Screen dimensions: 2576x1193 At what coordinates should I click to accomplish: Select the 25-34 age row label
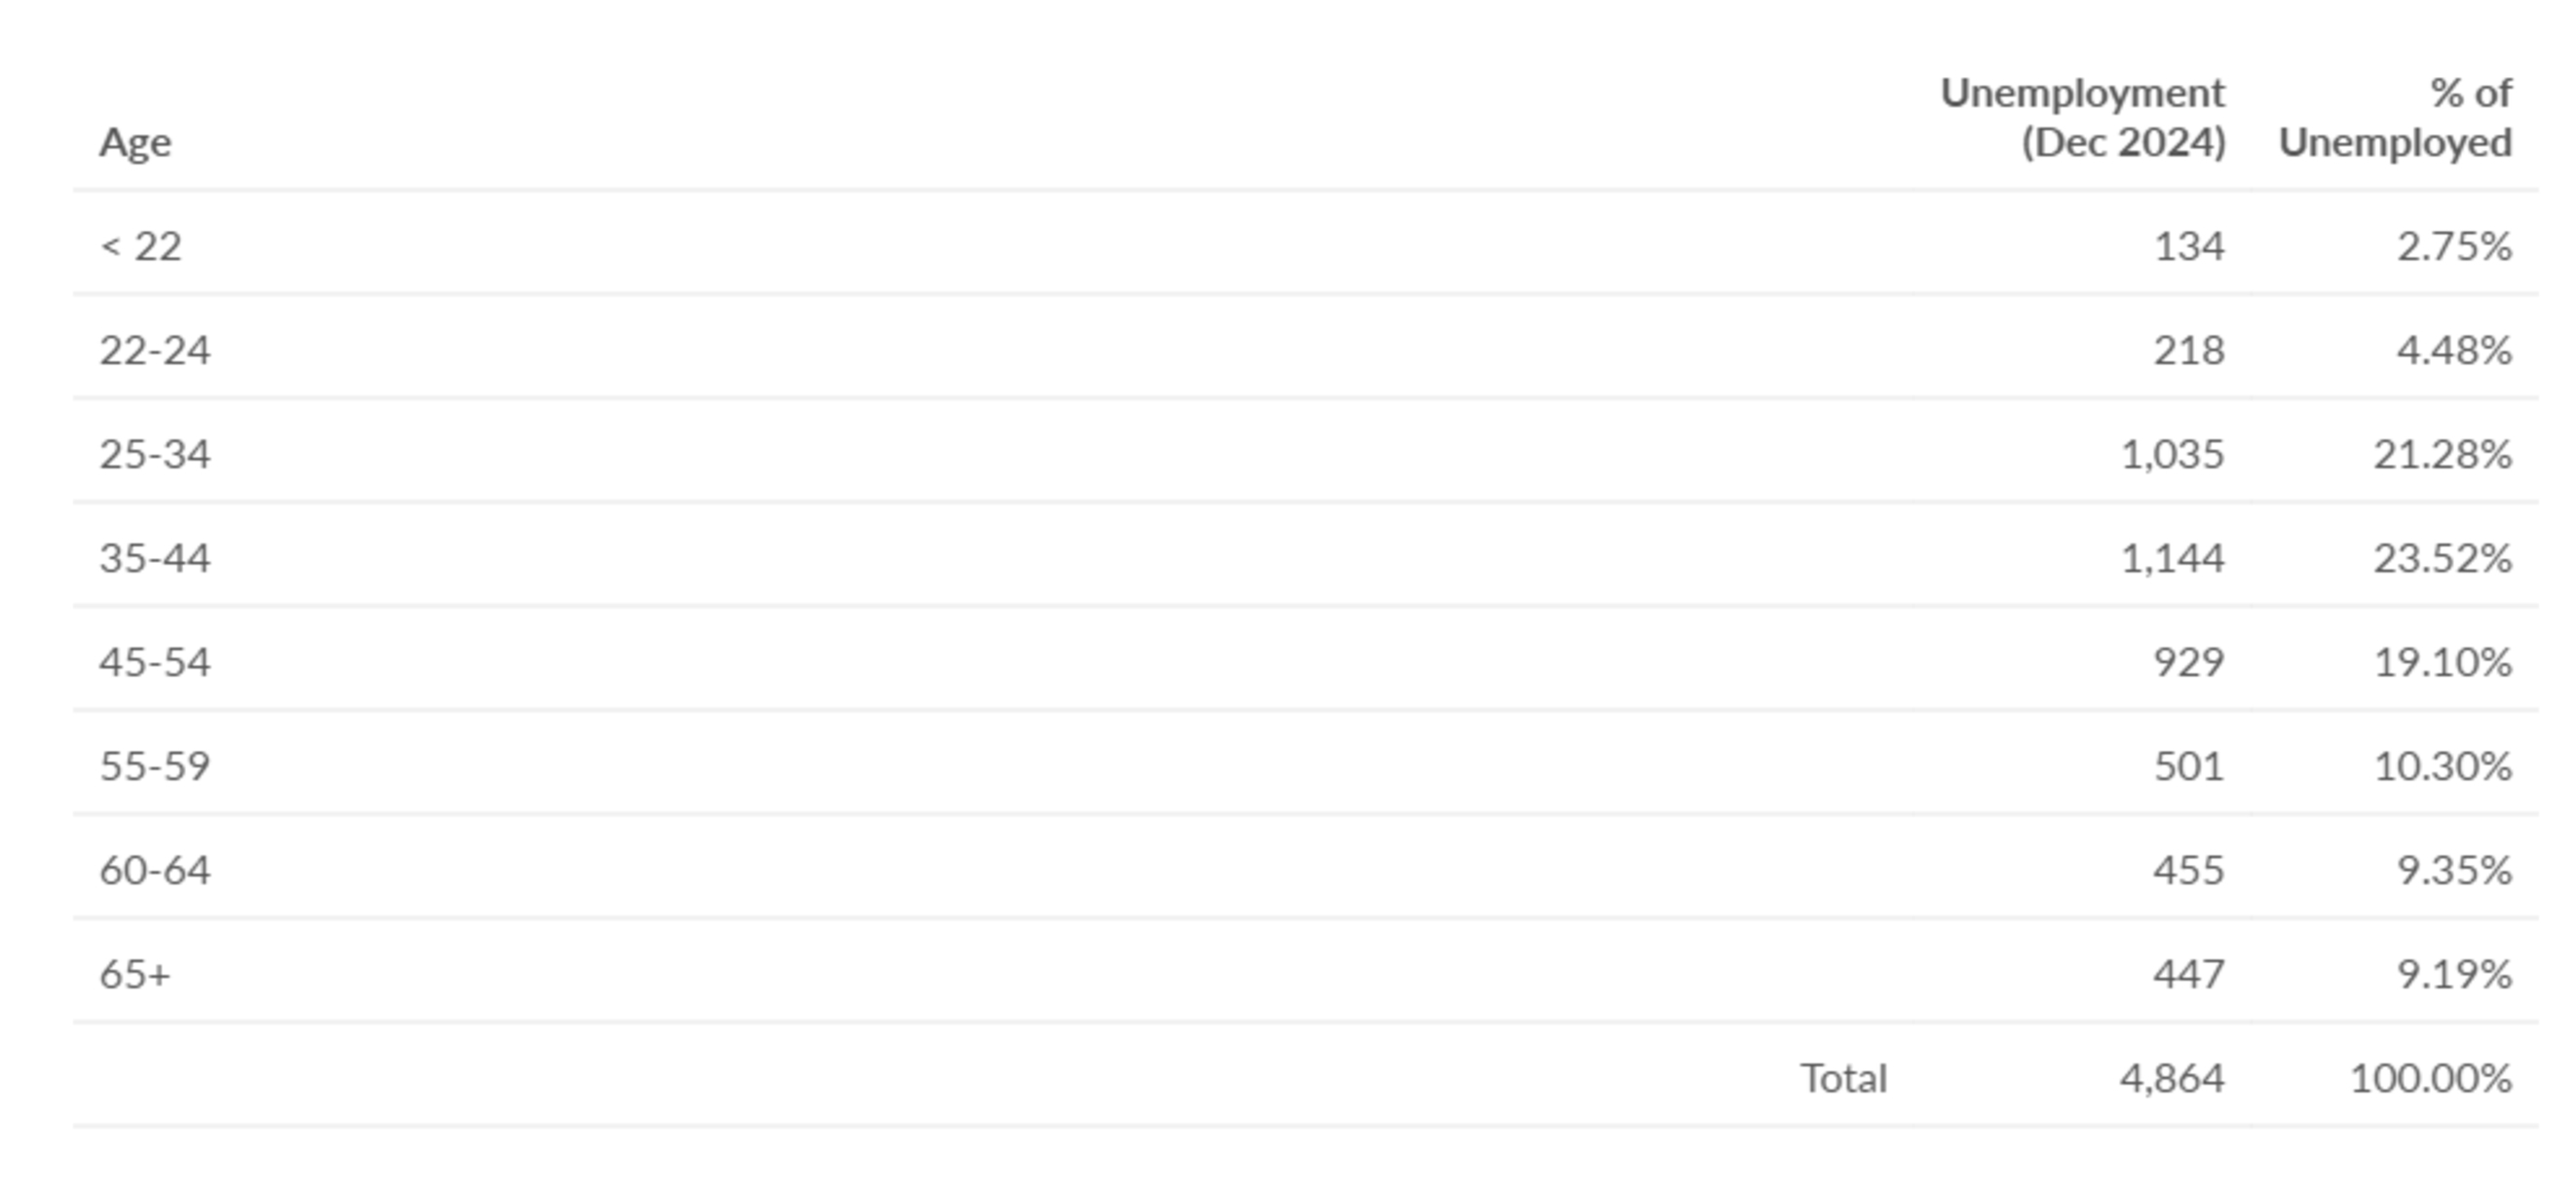click(x=155, y=454)
